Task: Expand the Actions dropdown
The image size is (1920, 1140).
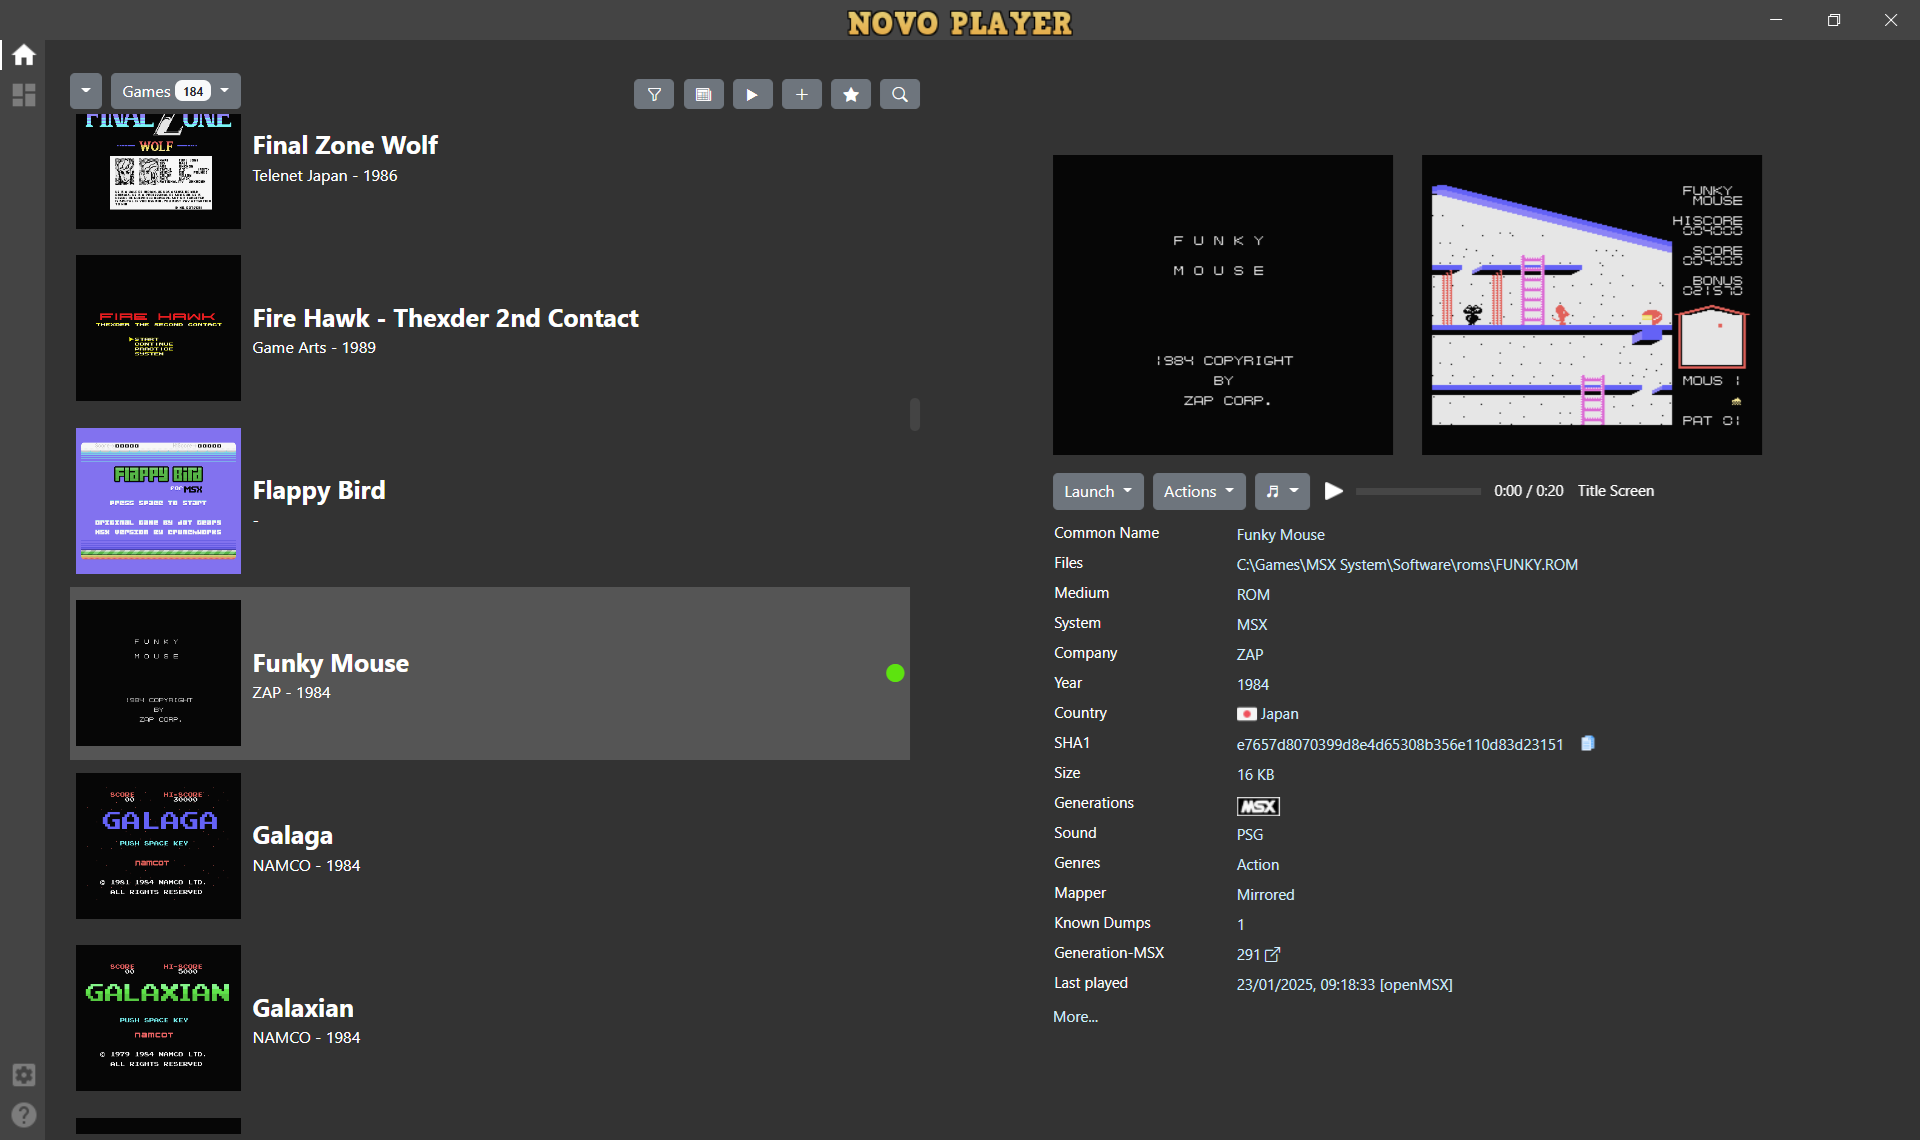Action: tap(1199, 491)
